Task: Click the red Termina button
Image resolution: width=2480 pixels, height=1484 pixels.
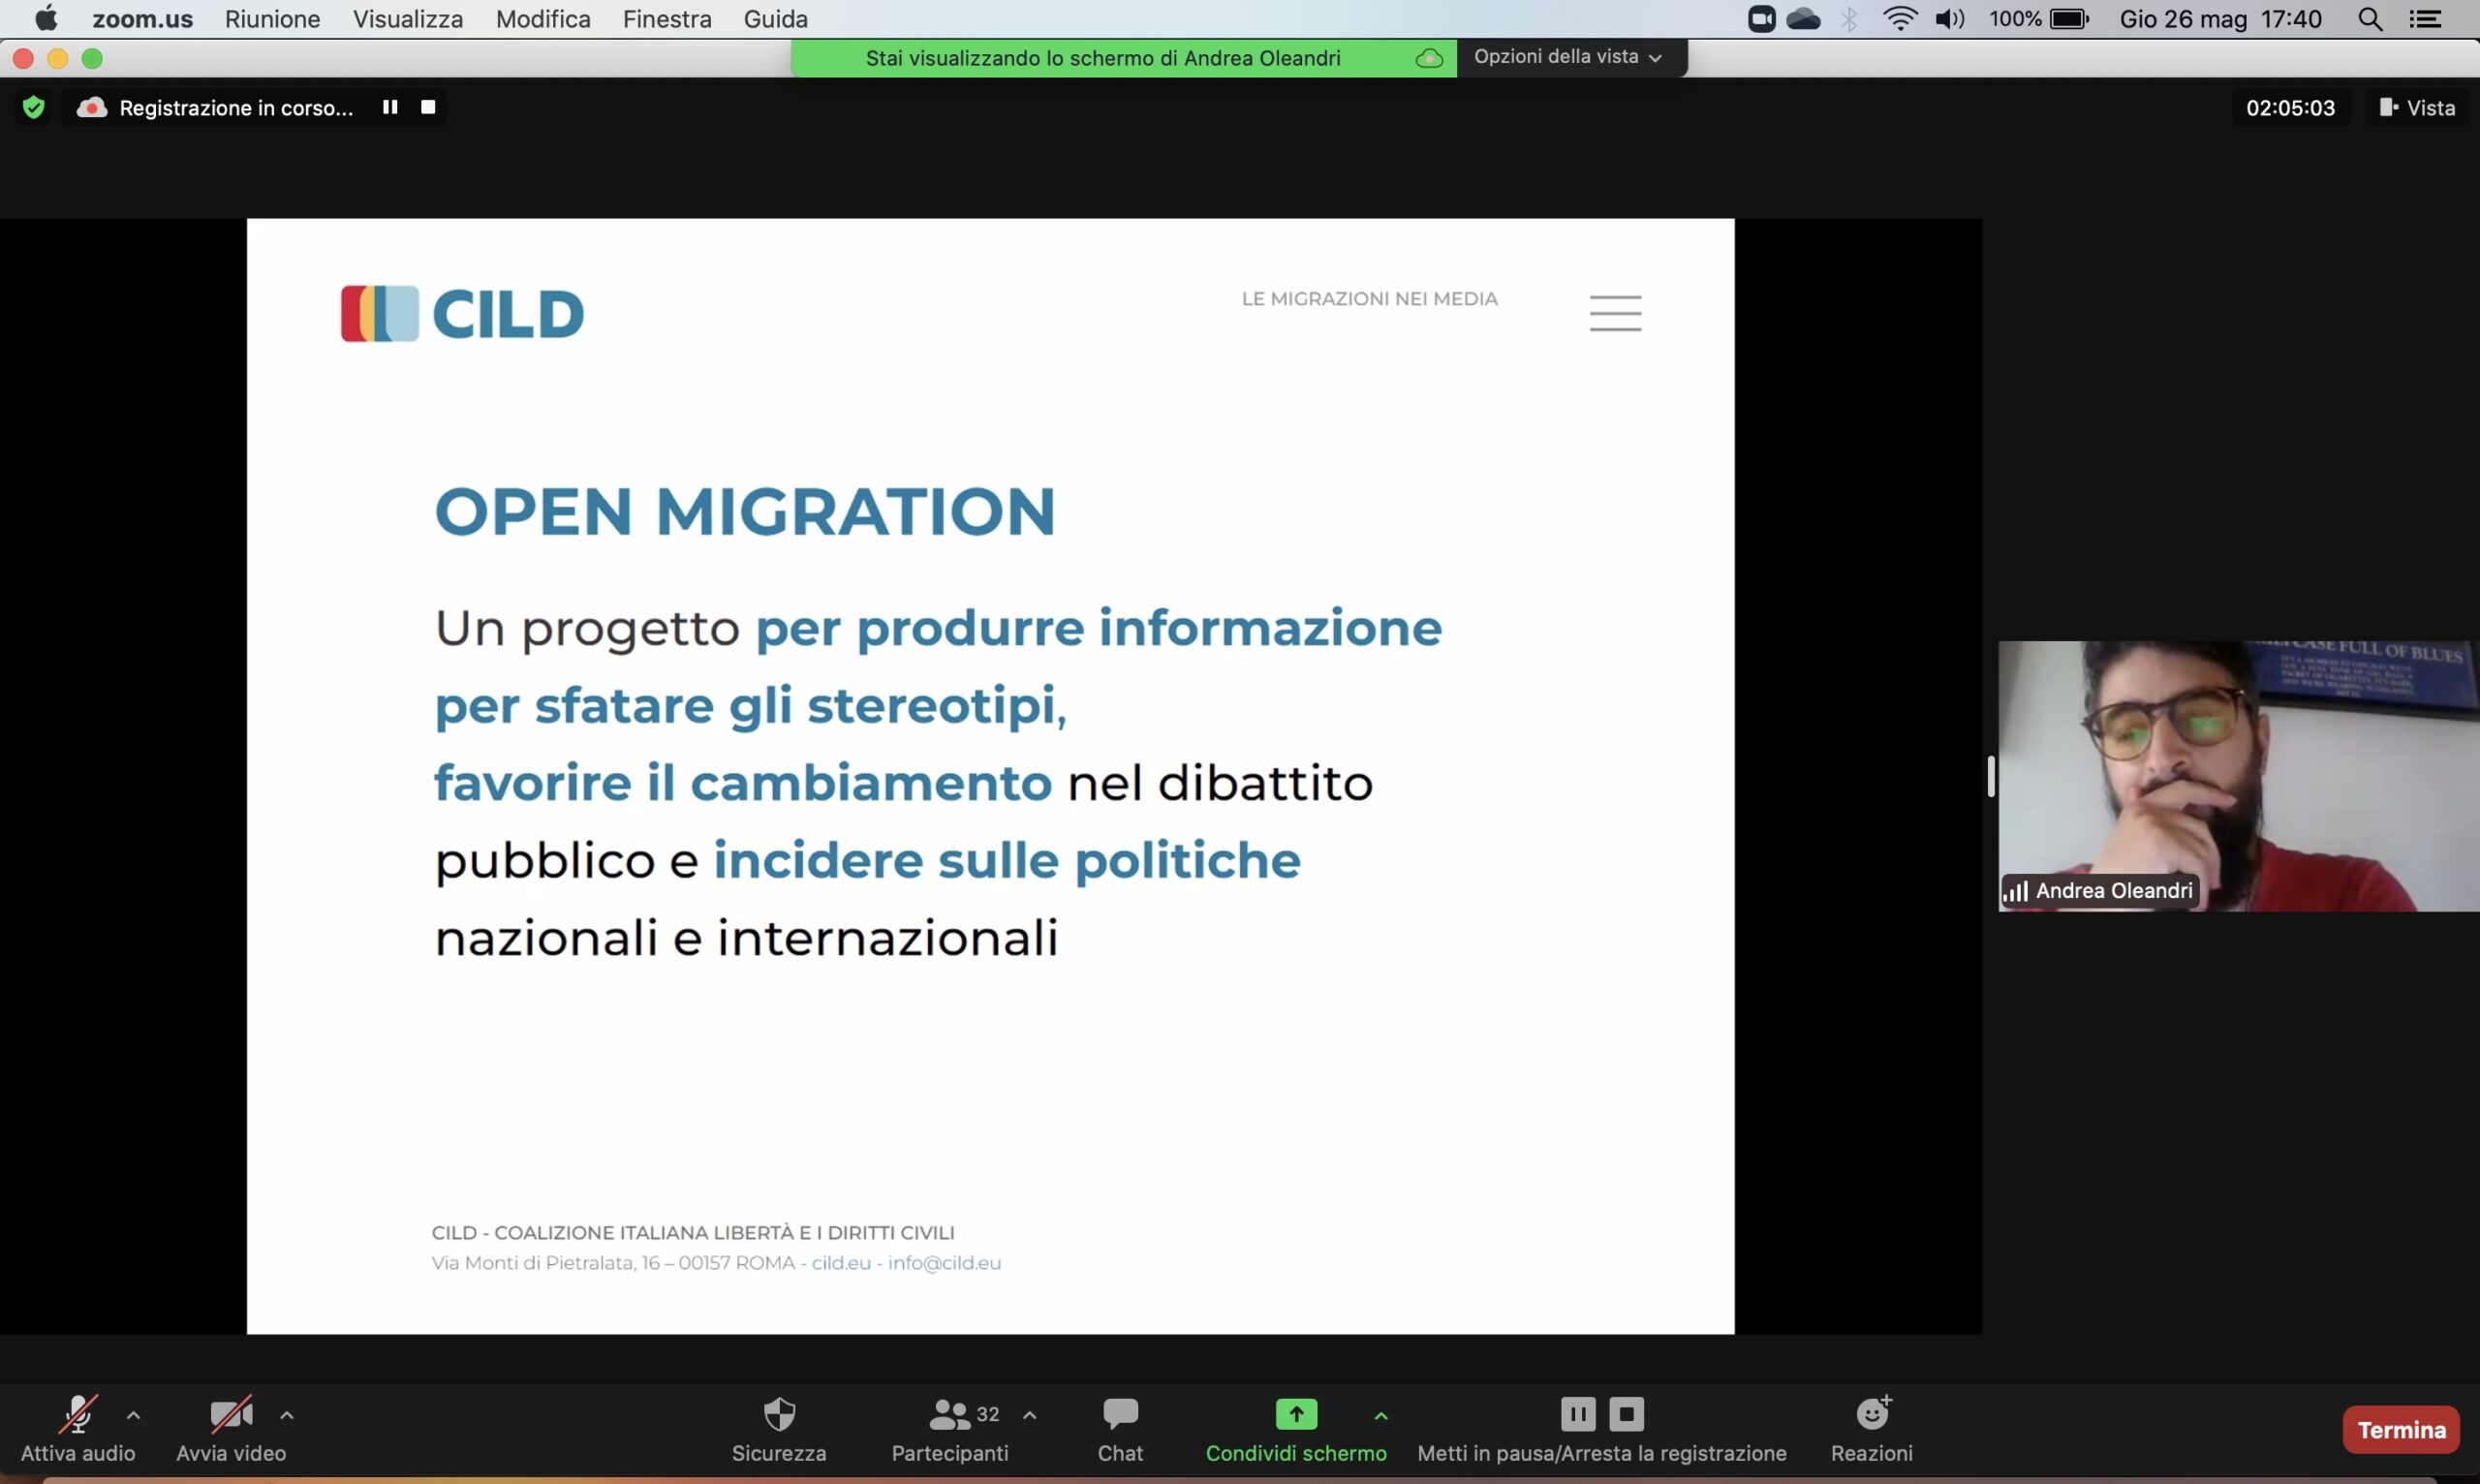Action: pyautogui.click(x=2401, y=1429)
